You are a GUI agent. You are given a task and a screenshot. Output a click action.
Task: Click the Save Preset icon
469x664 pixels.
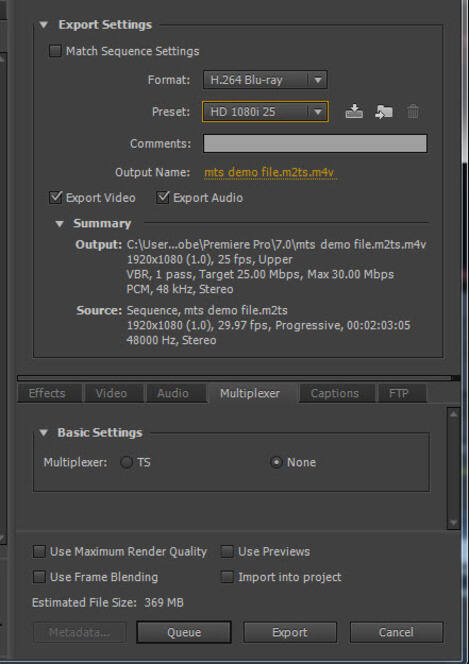354,112
